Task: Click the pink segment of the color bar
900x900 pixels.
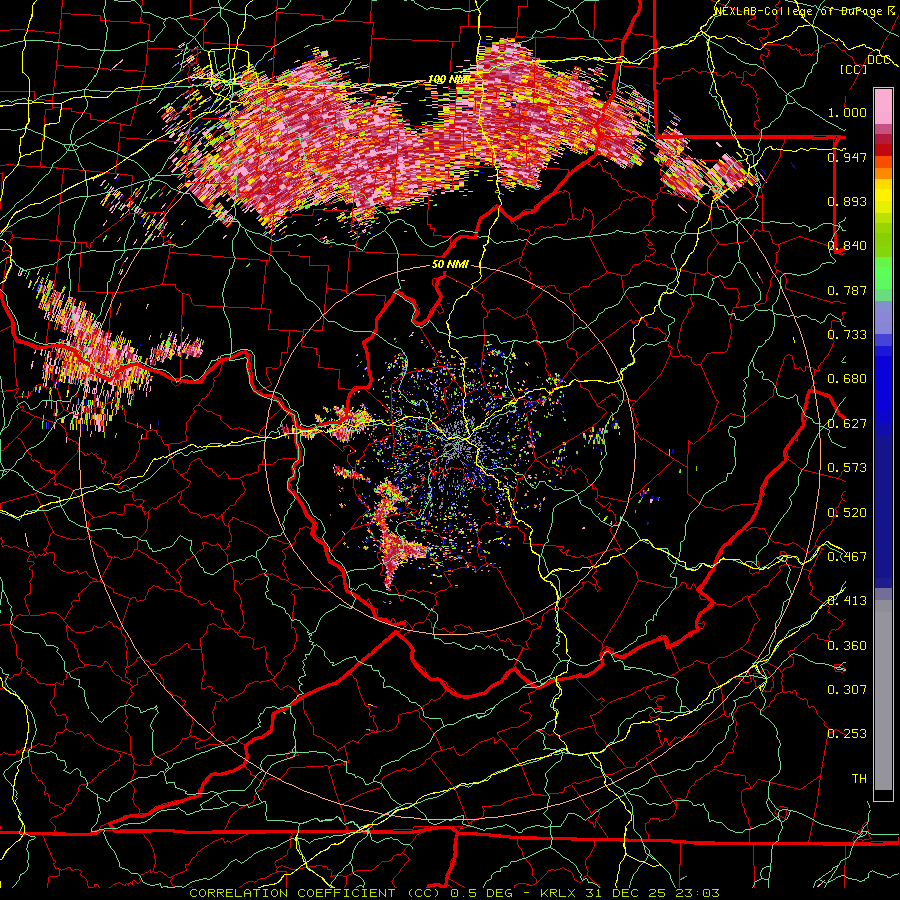Action: (x=883, y=107)
